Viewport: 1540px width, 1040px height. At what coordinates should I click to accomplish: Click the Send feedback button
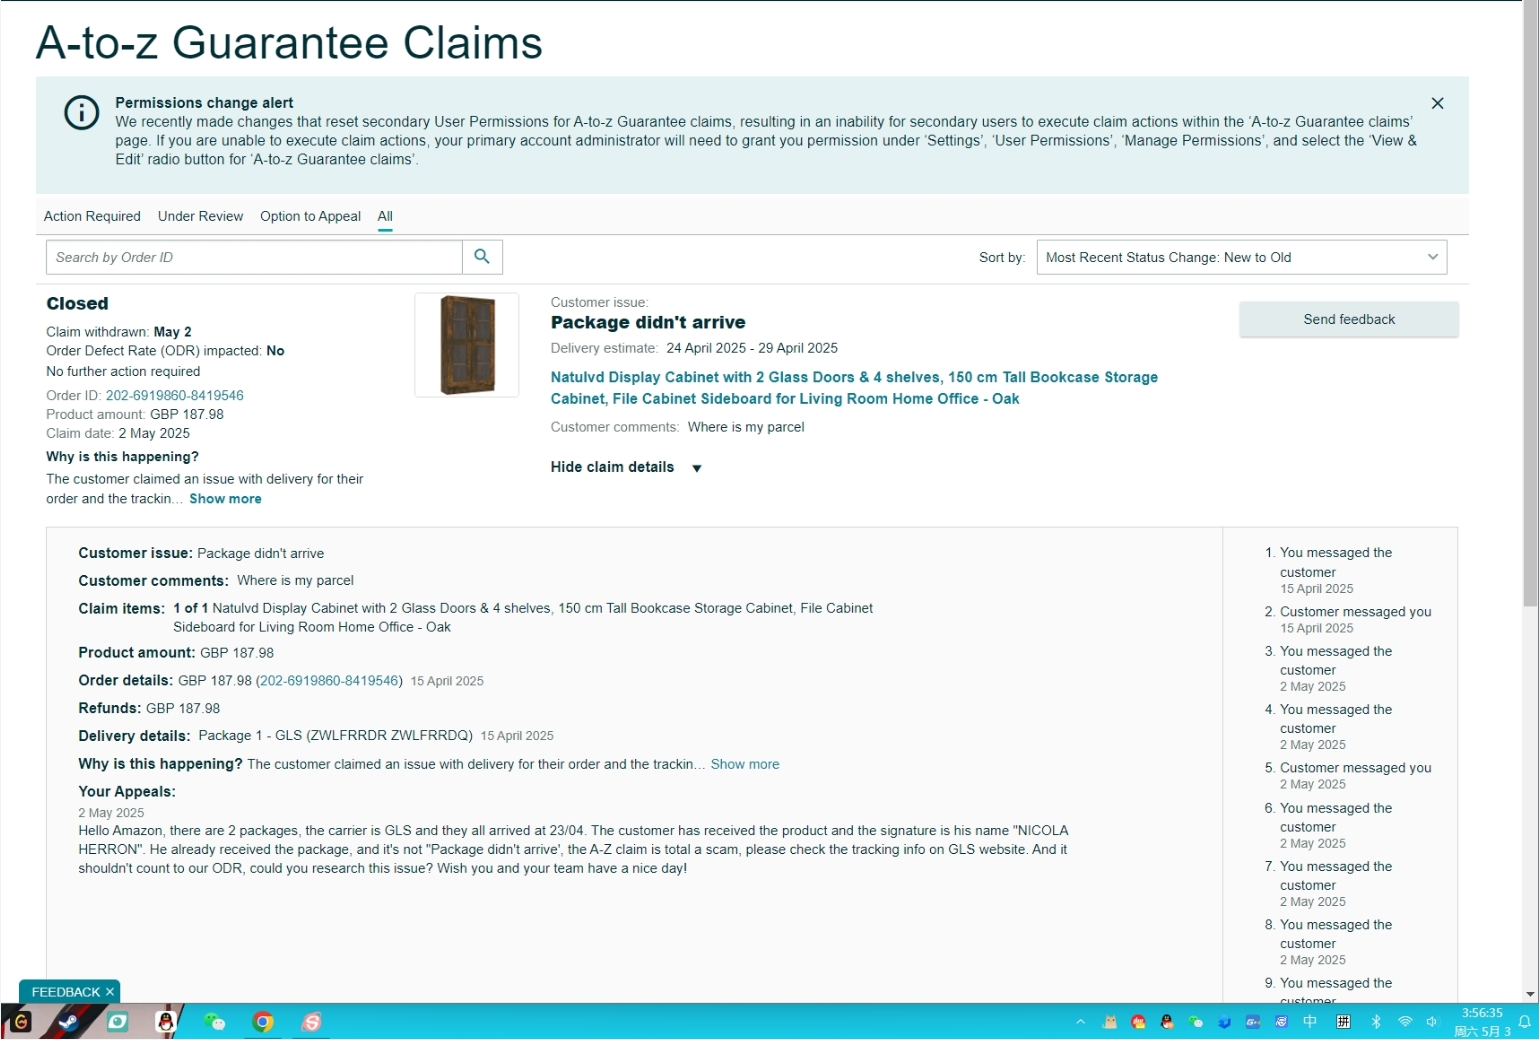[1349, 319]
